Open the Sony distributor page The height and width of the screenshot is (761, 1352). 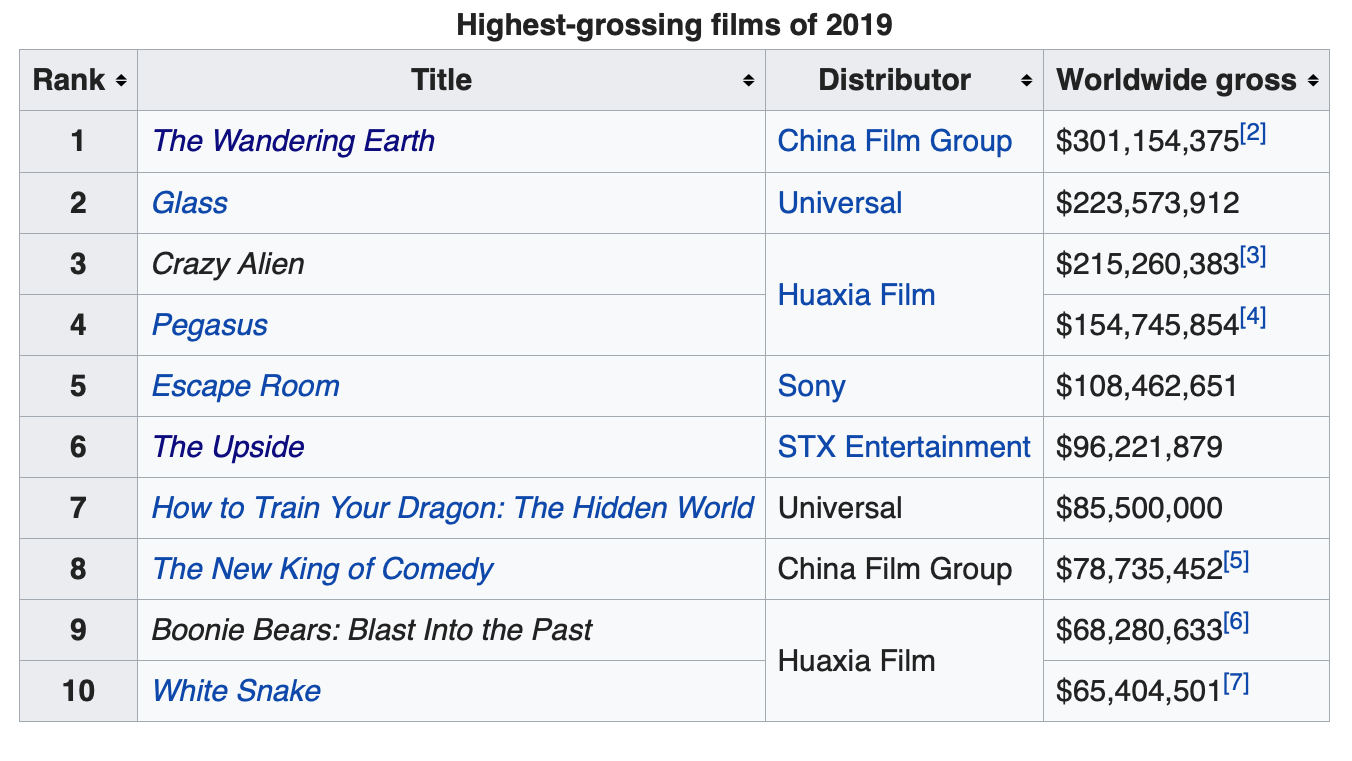click(811, 386)
